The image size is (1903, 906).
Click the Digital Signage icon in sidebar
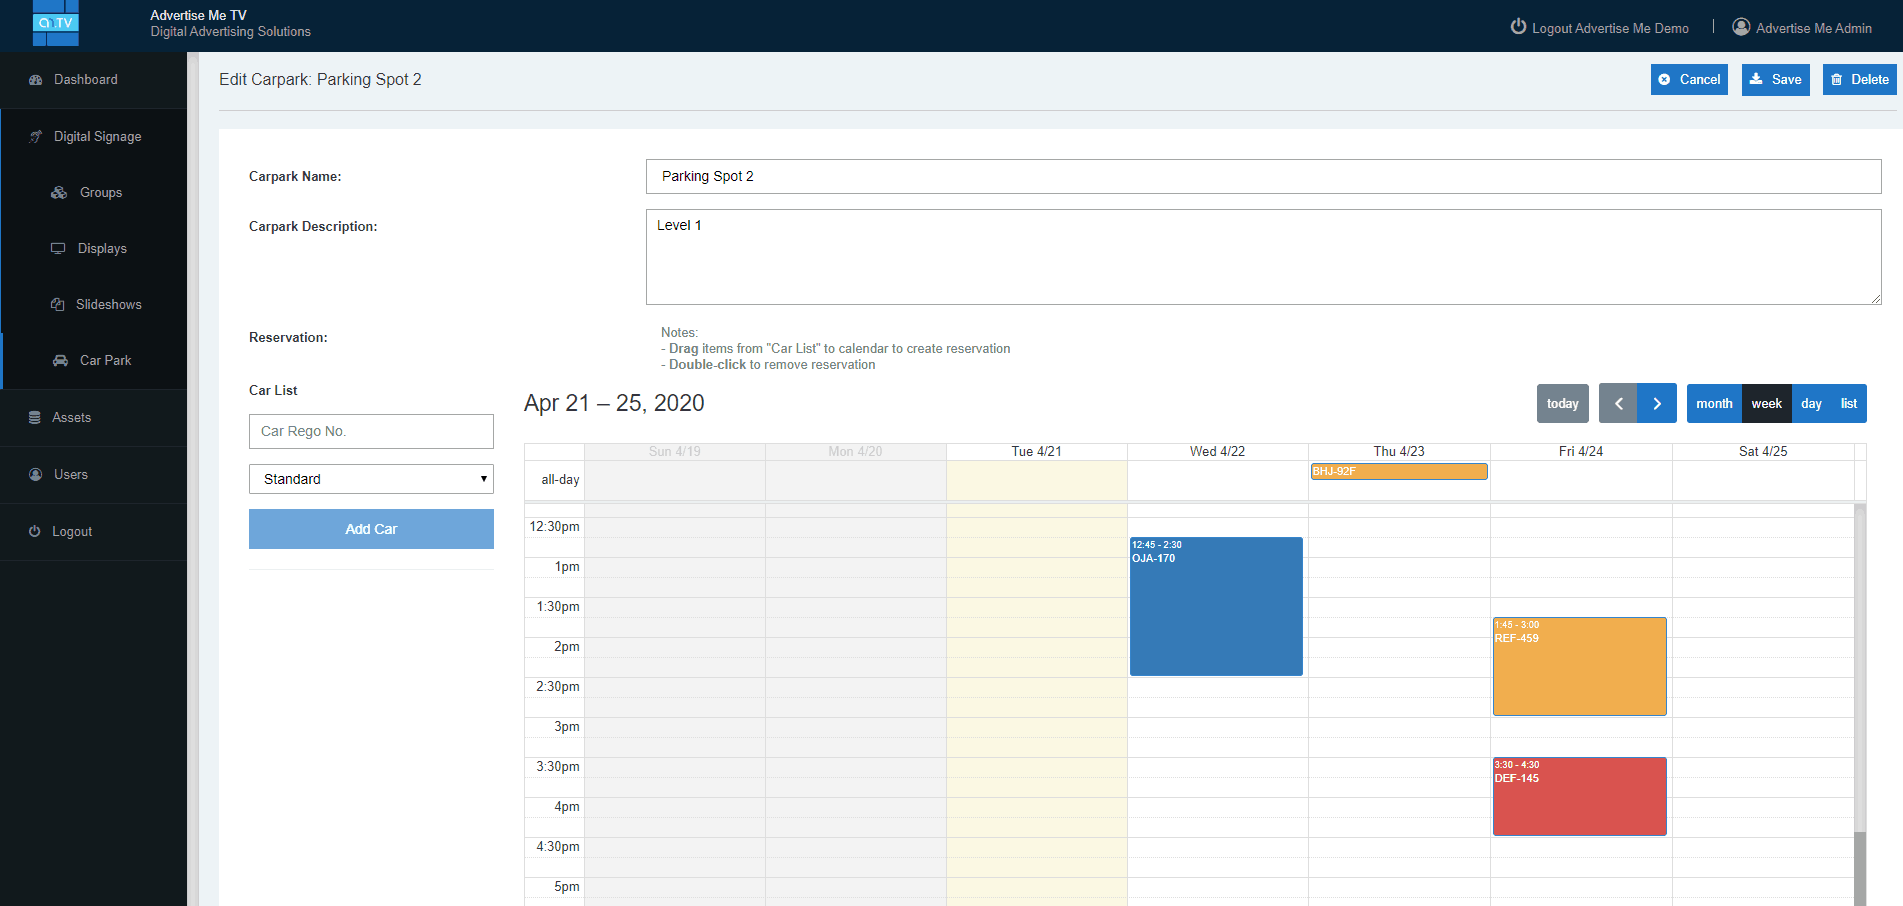pyautogui.click(x=36, y=137)
